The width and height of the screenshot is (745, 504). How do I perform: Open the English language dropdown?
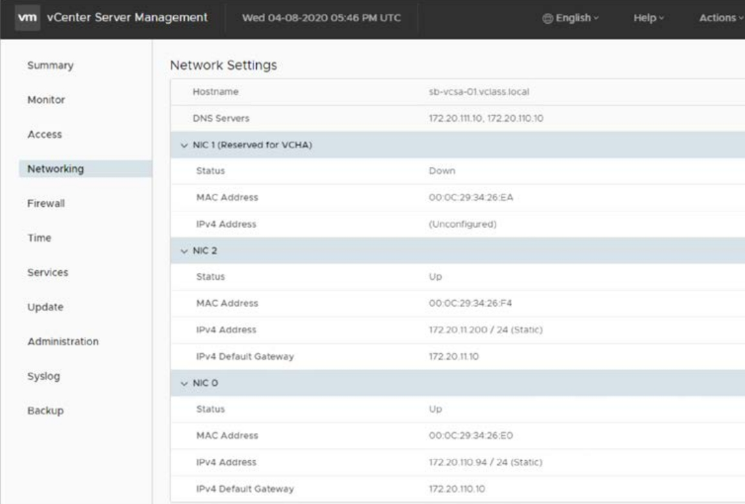pyautogui.click(x=571, y=18)
